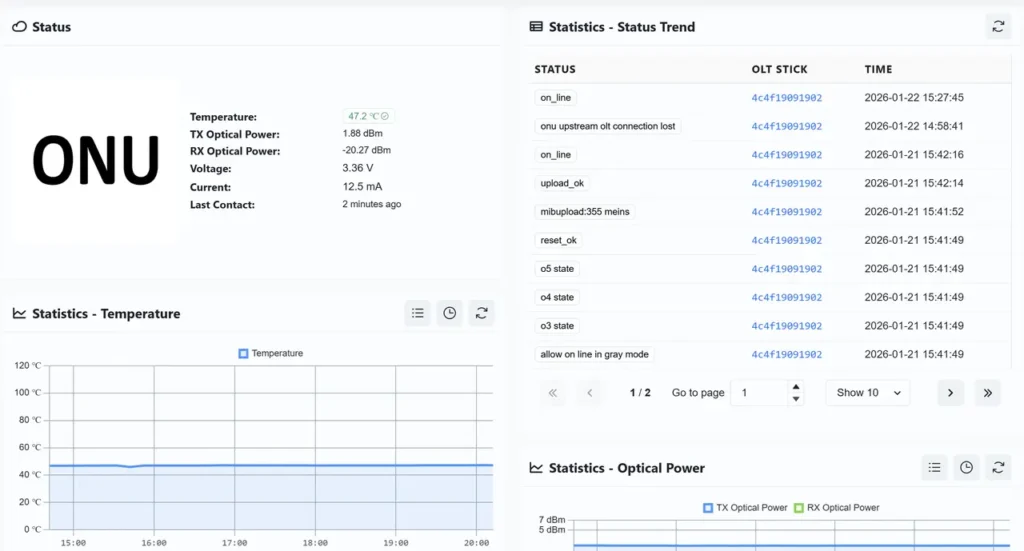The height and width of the screenshot is (551, 1024).
Task: Refresh the Status Trend statistics panel
Action: 997,27
